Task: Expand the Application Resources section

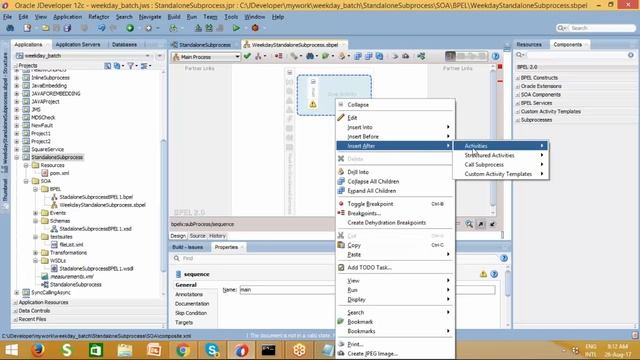Action: click(16, 302)
